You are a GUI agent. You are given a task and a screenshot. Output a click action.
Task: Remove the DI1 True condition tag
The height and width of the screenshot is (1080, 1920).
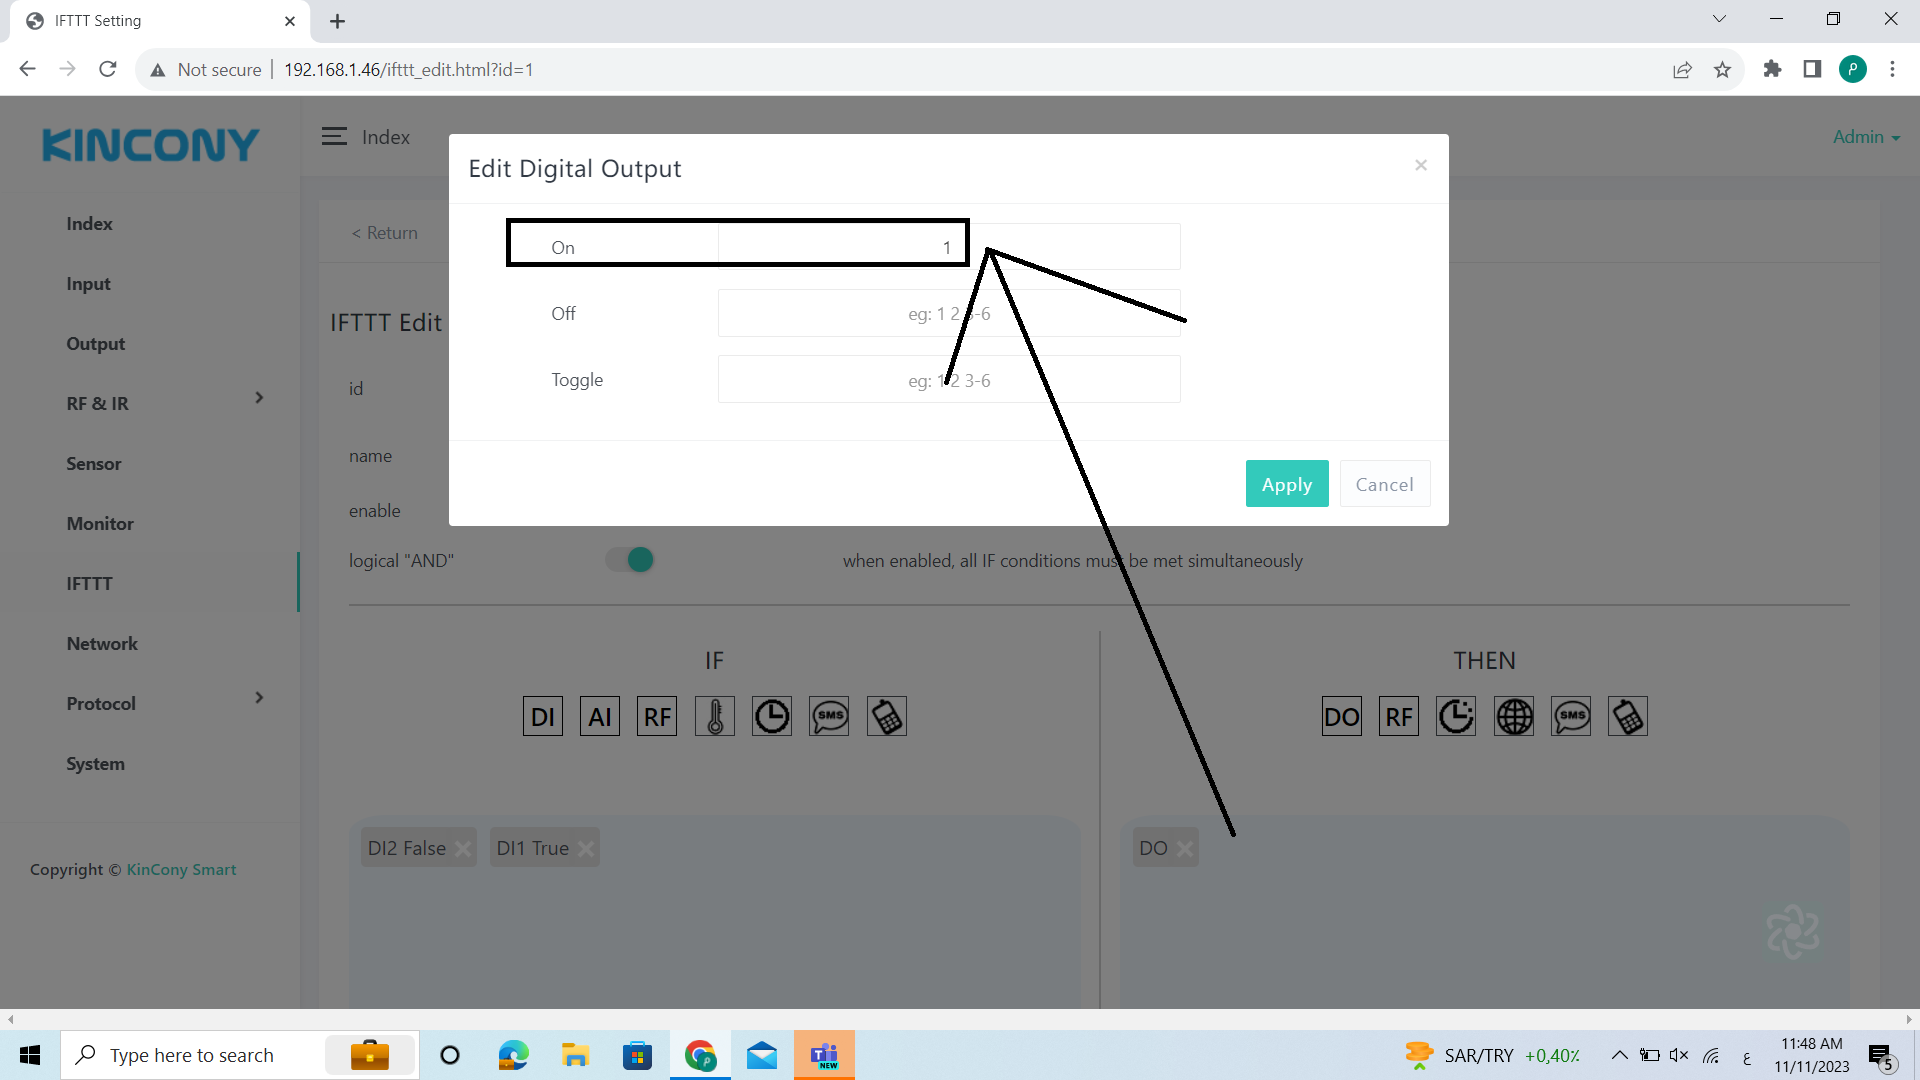(586, 849)
